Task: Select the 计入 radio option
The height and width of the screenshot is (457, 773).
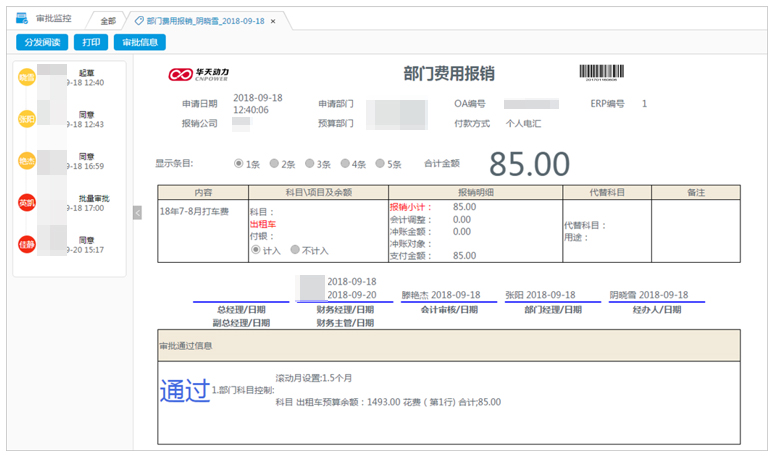Action: tap(256, 249)
